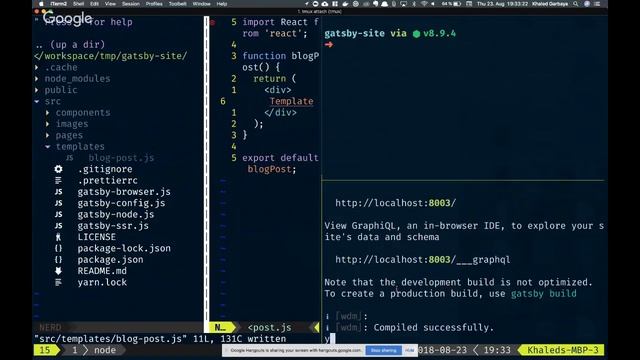Click the JS icon beside gatsby-node.js
Screen dimensions: 640x360
pos(58,214)
